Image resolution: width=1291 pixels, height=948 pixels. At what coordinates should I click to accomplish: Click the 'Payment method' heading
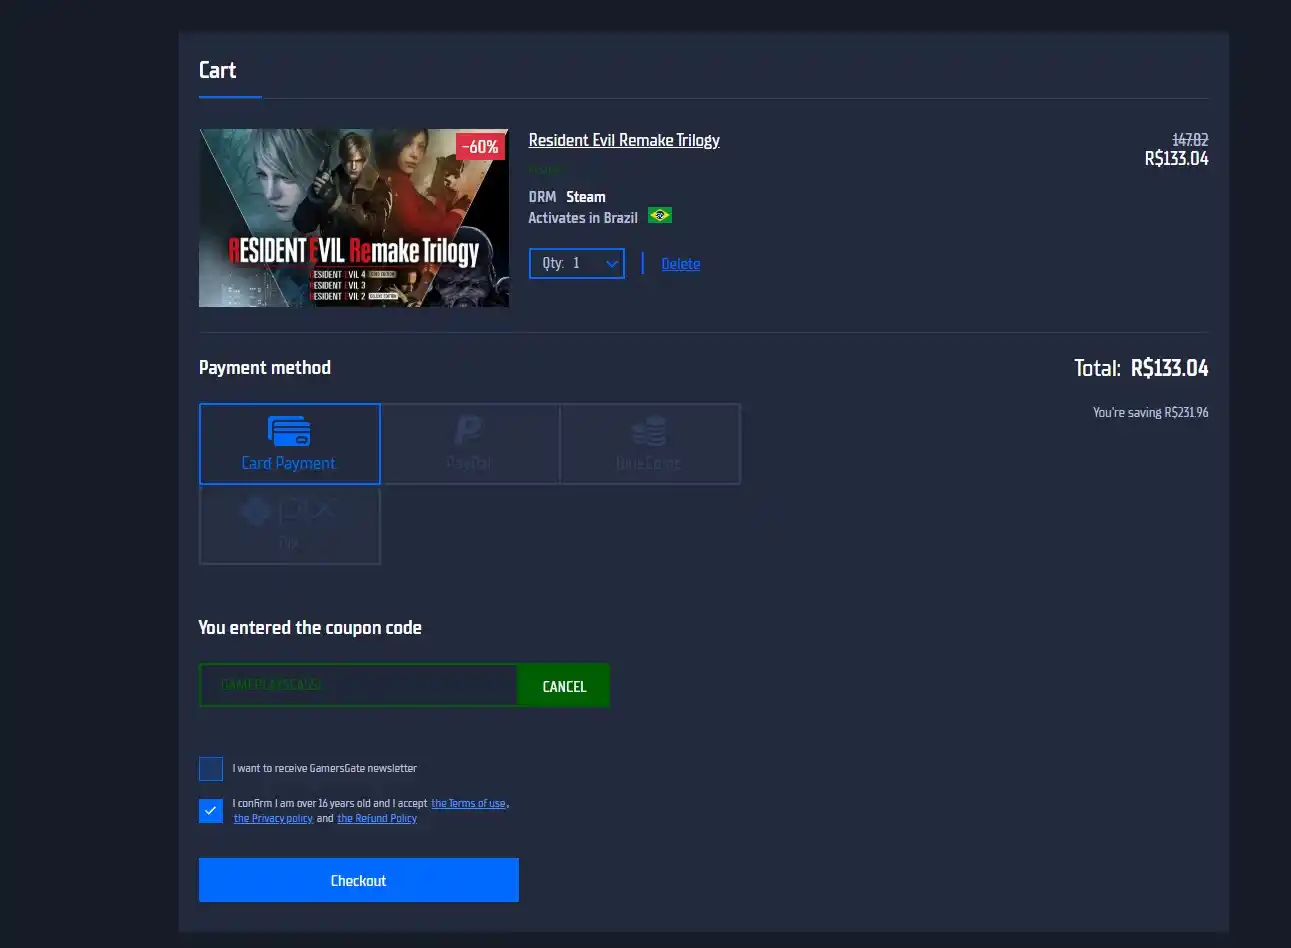coord(265,367)
